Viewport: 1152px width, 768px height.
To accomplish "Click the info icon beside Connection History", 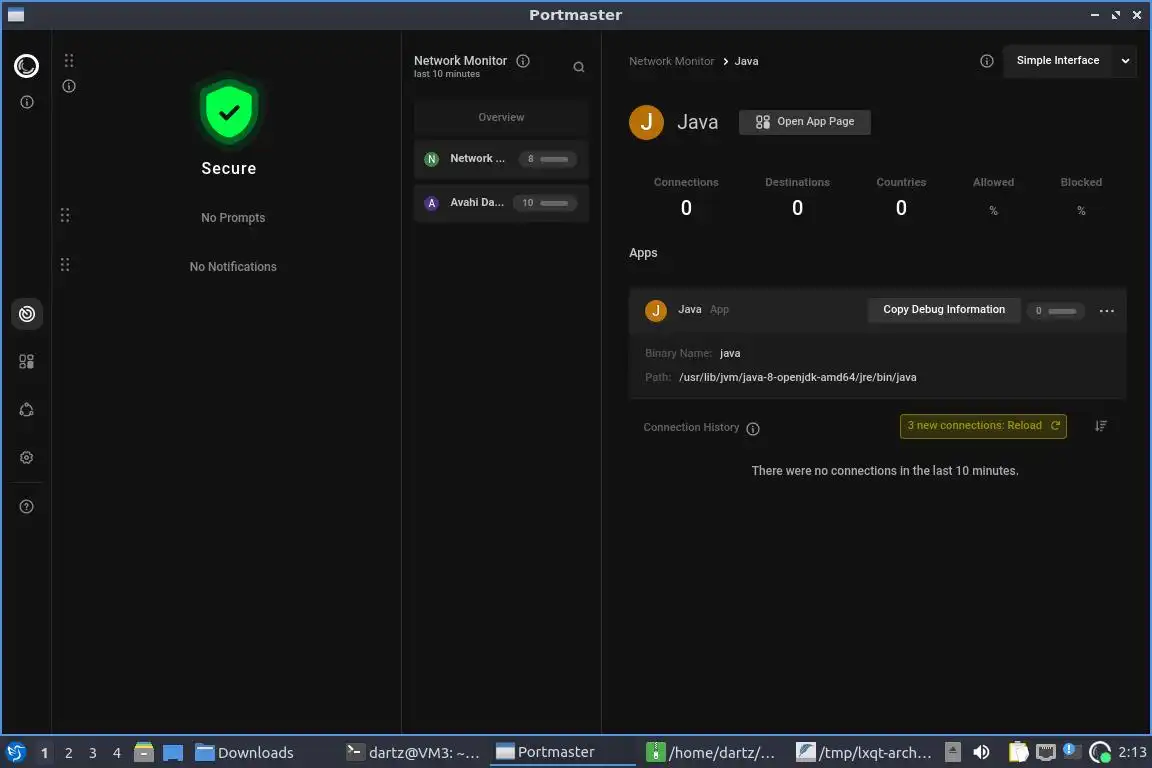I will tap(753, 428).
